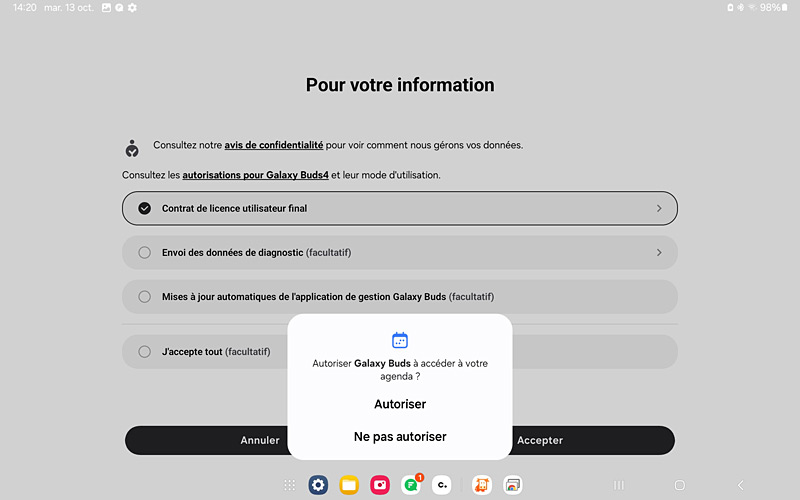
Task: Tap the Pour votre information heading
Action: tap(400, 85)
